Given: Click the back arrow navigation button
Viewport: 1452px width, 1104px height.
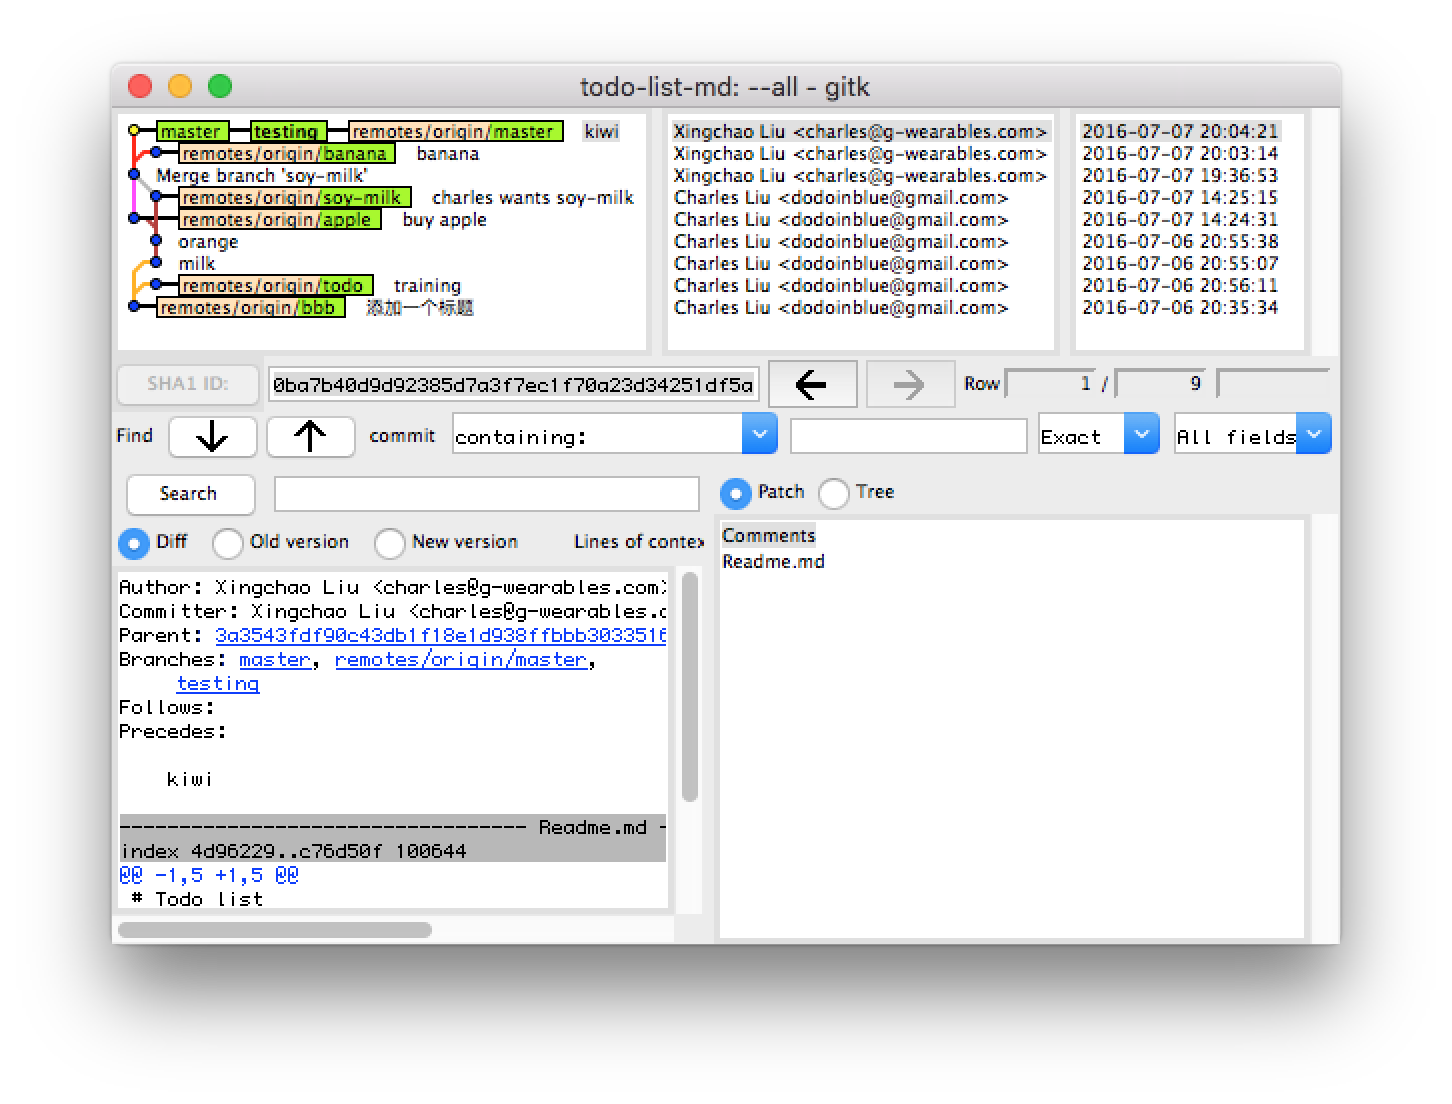Looking at the screenshot, I should pos(811,384).
